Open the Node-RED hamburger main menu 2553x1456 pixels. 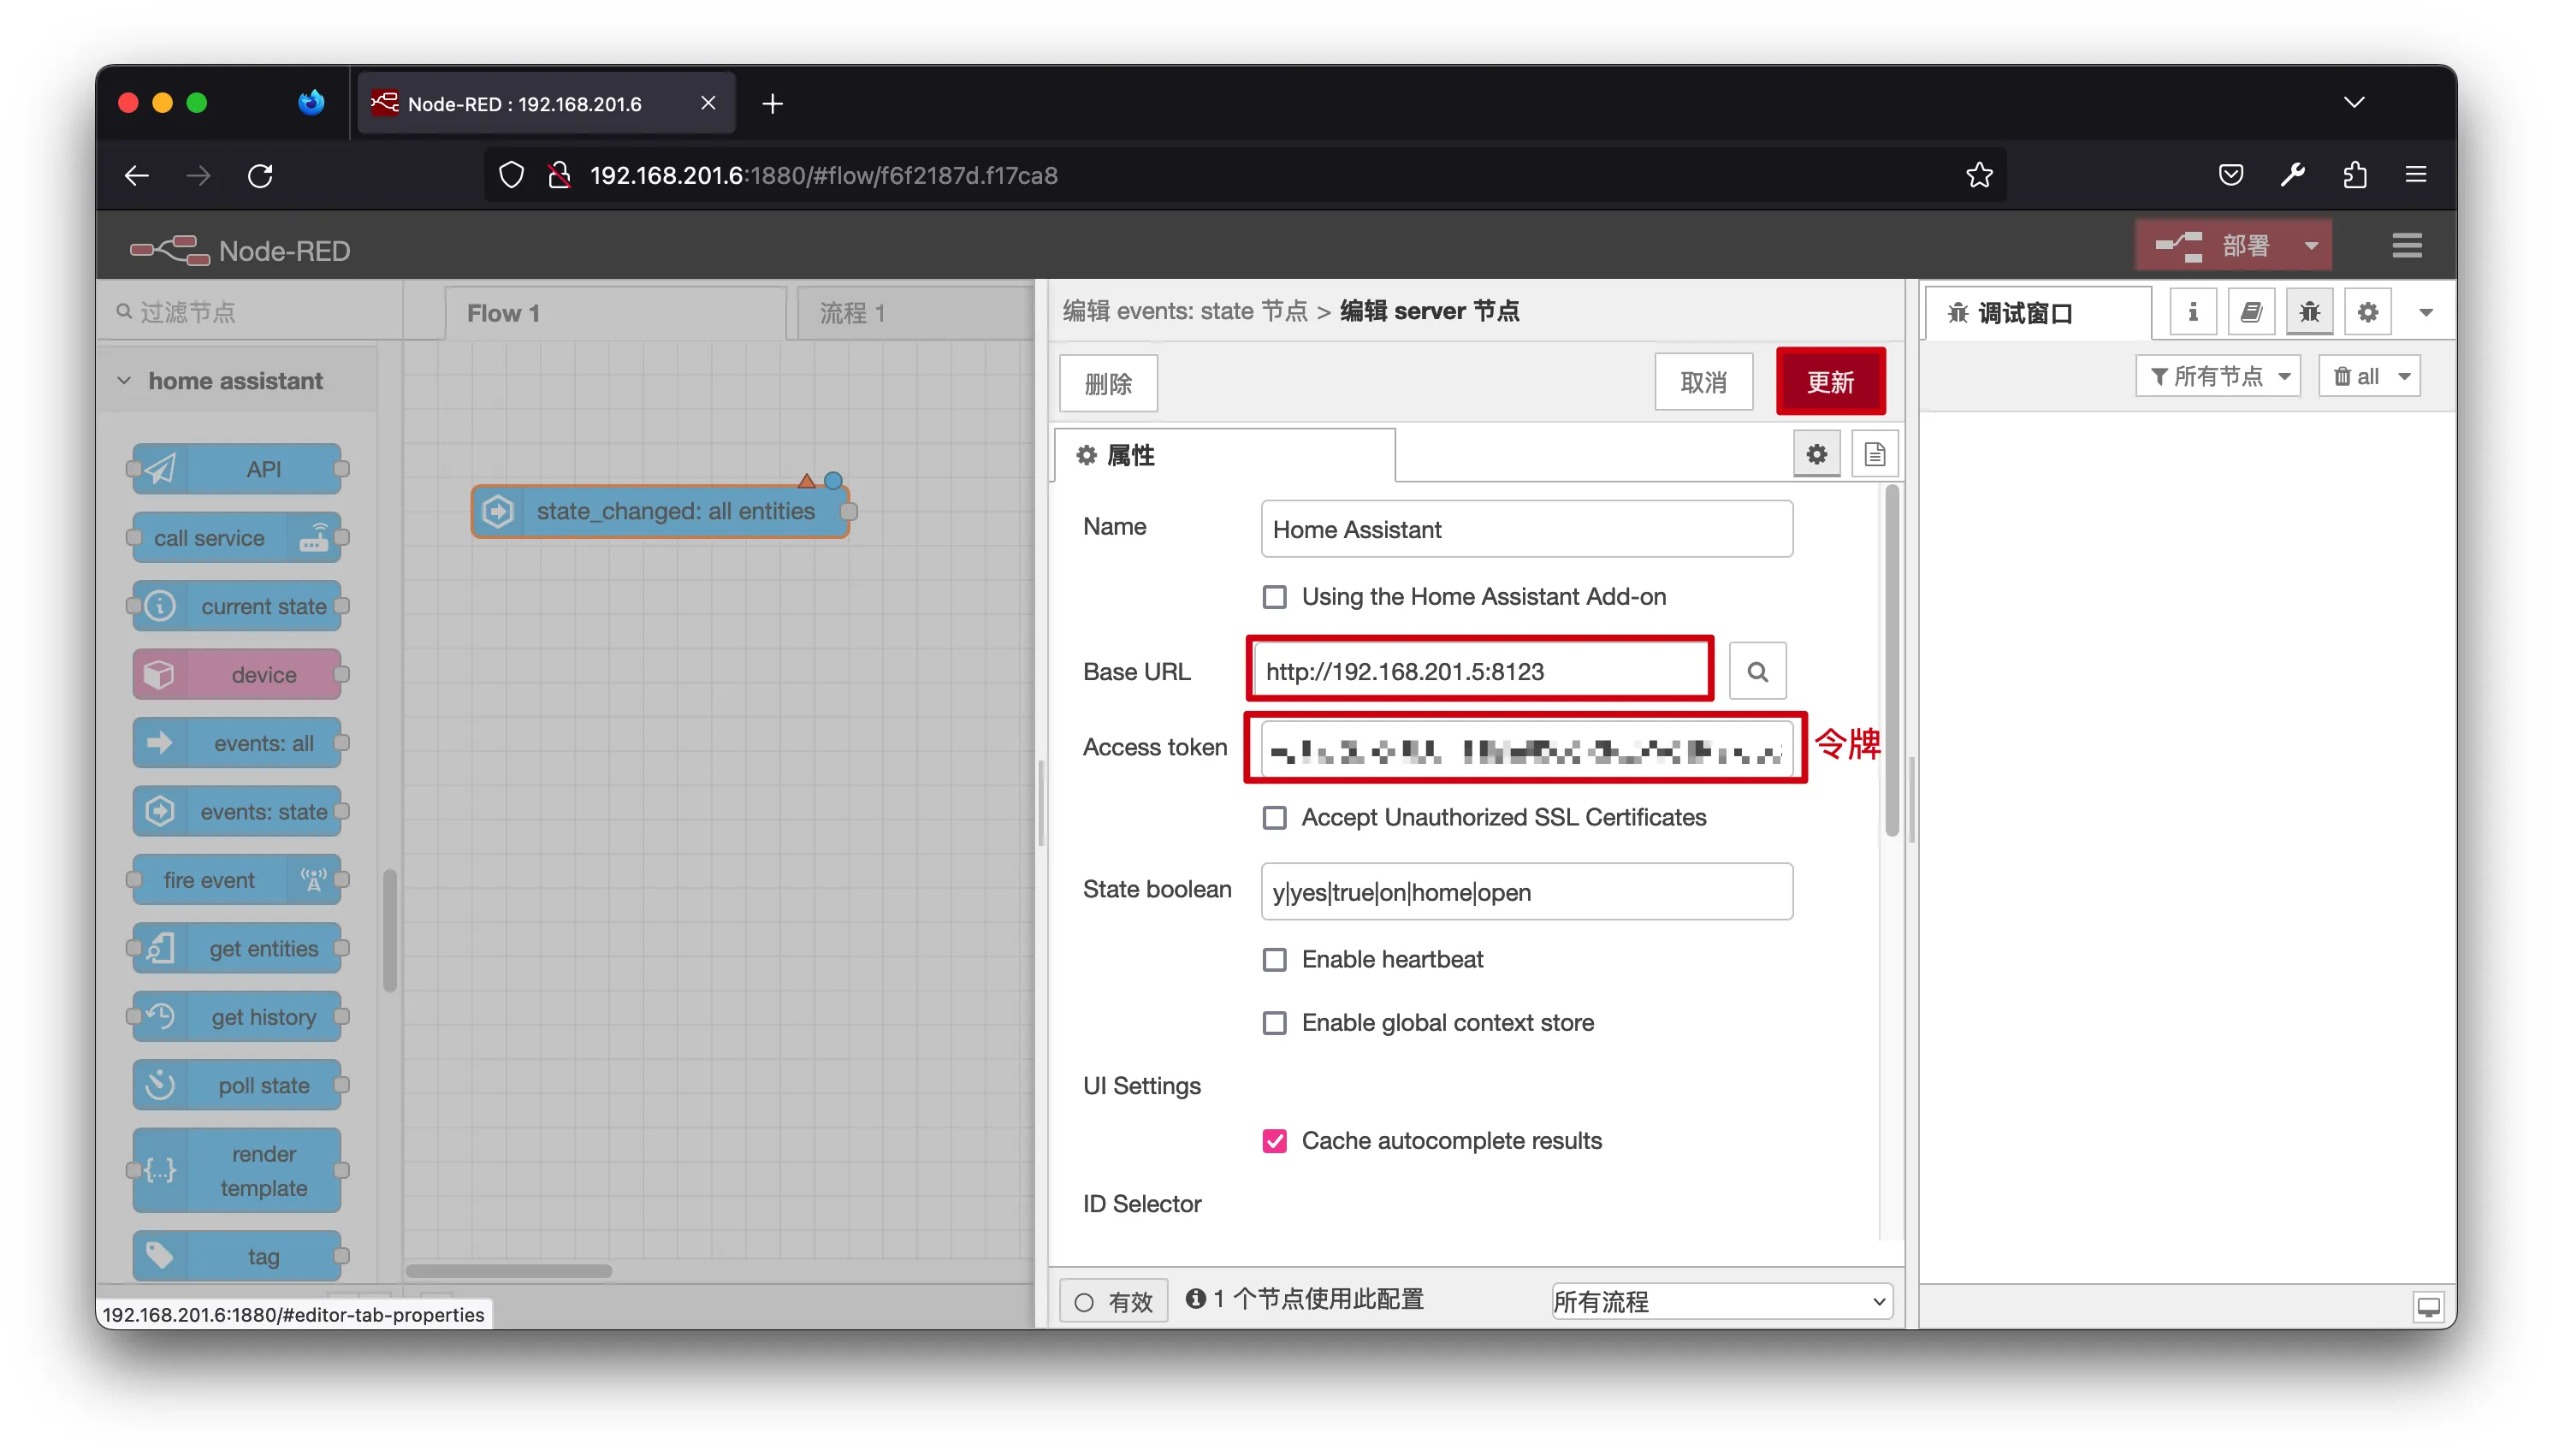[2406, 246]
